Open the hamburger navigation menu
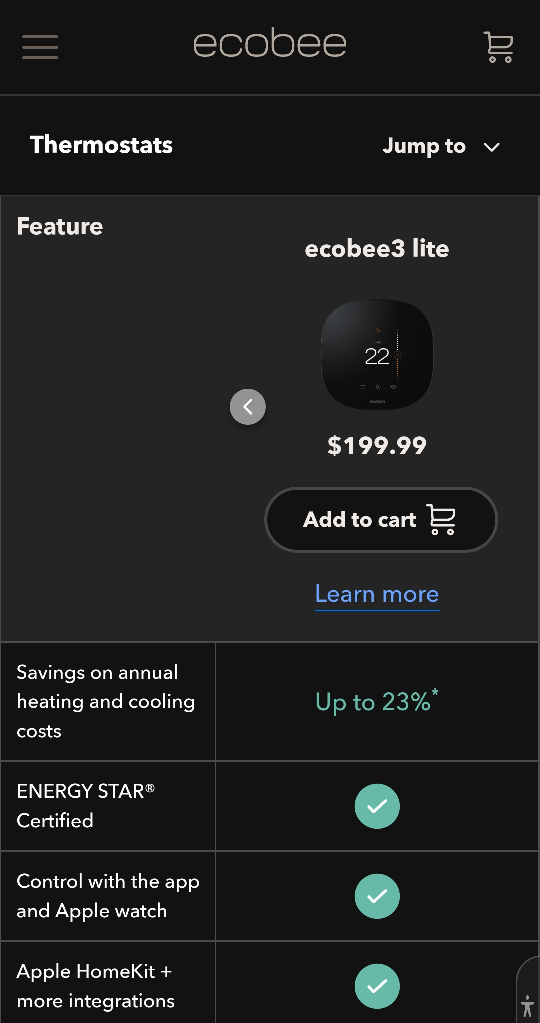This screenshot has height=1023, width=540. [40, 46]
